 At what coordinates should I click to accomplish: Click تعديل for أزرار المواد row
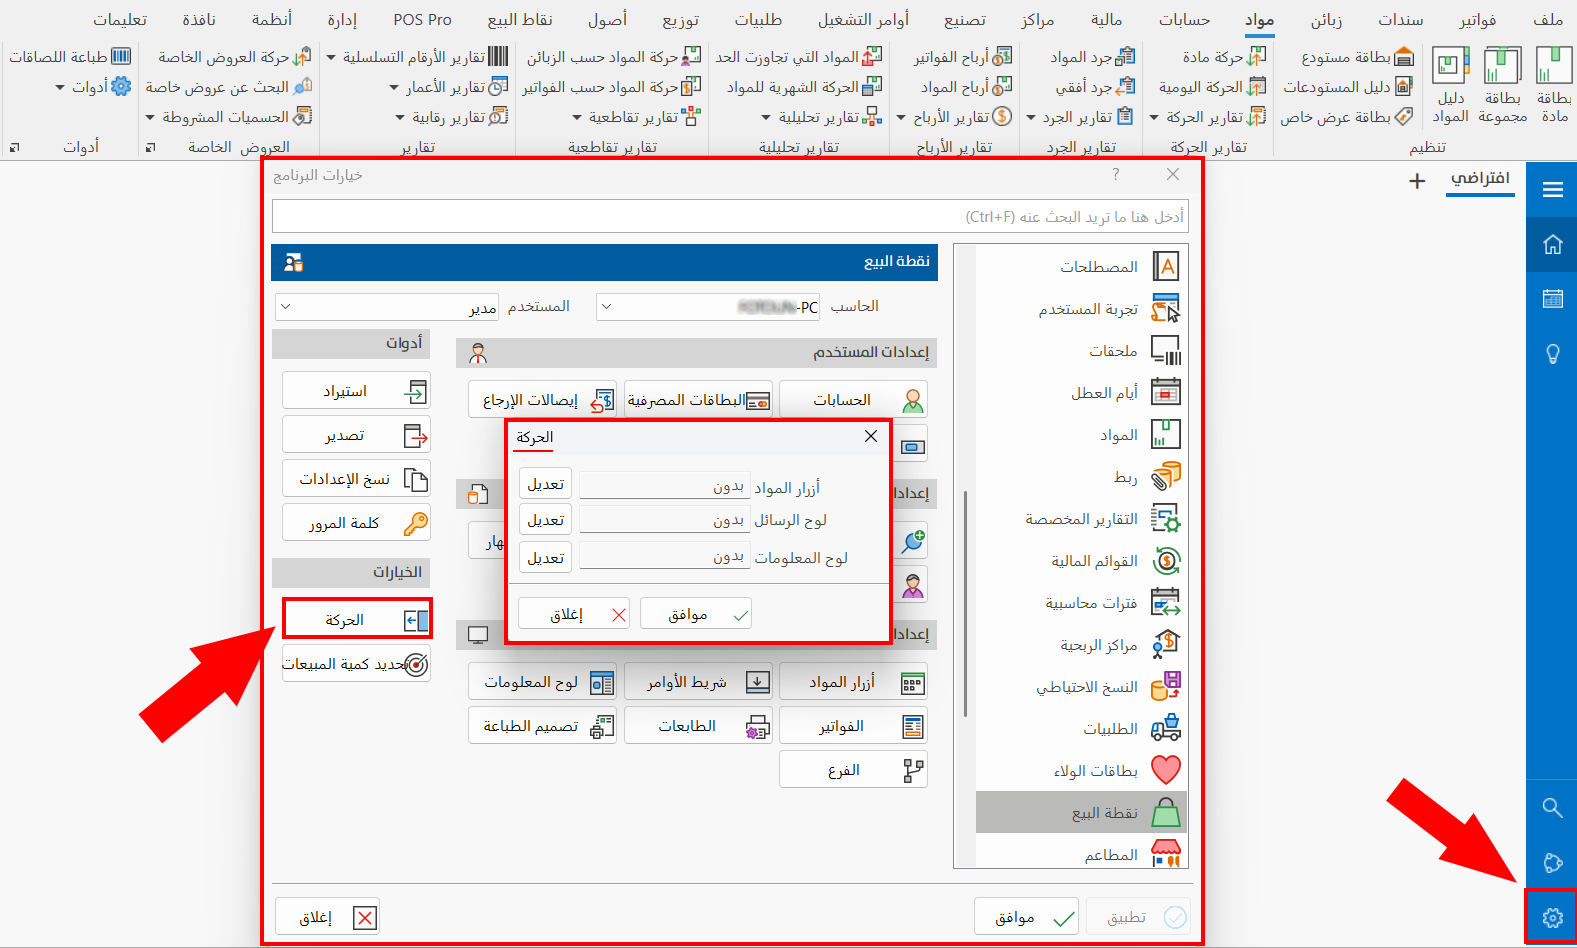[545, 484]
